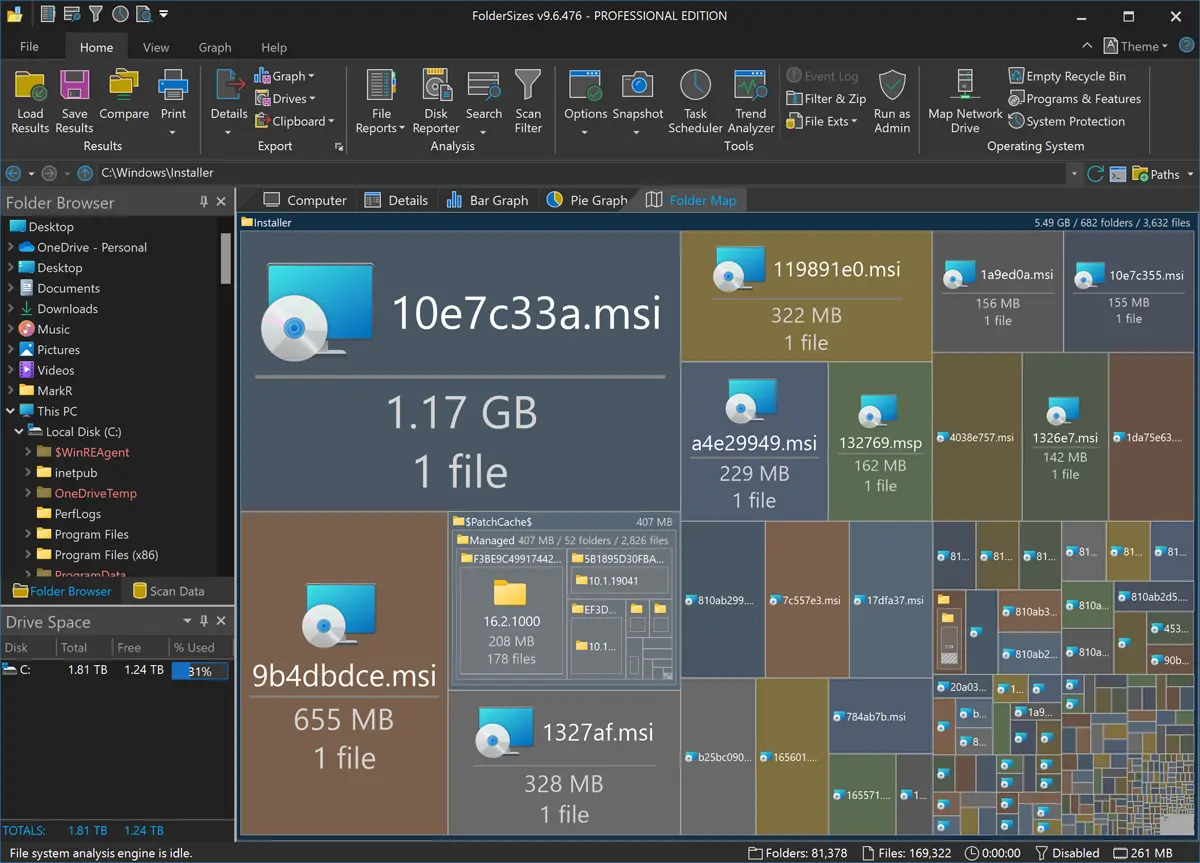The height and width of the screenshot is (863, 1200).
Task: Expand the Downloads tree node
Action: 11,309
